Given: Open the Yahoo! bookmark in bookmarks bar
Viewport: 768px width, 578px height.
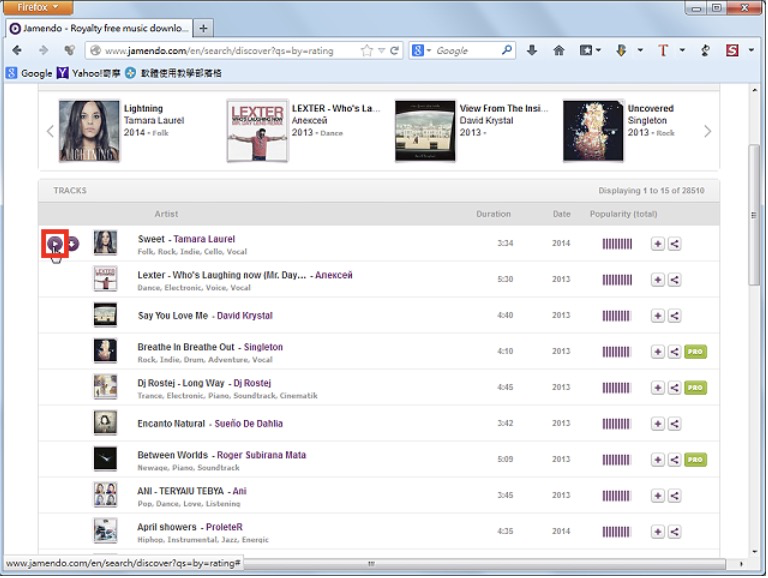Looking at the screenshot, I should coord(89,73).
